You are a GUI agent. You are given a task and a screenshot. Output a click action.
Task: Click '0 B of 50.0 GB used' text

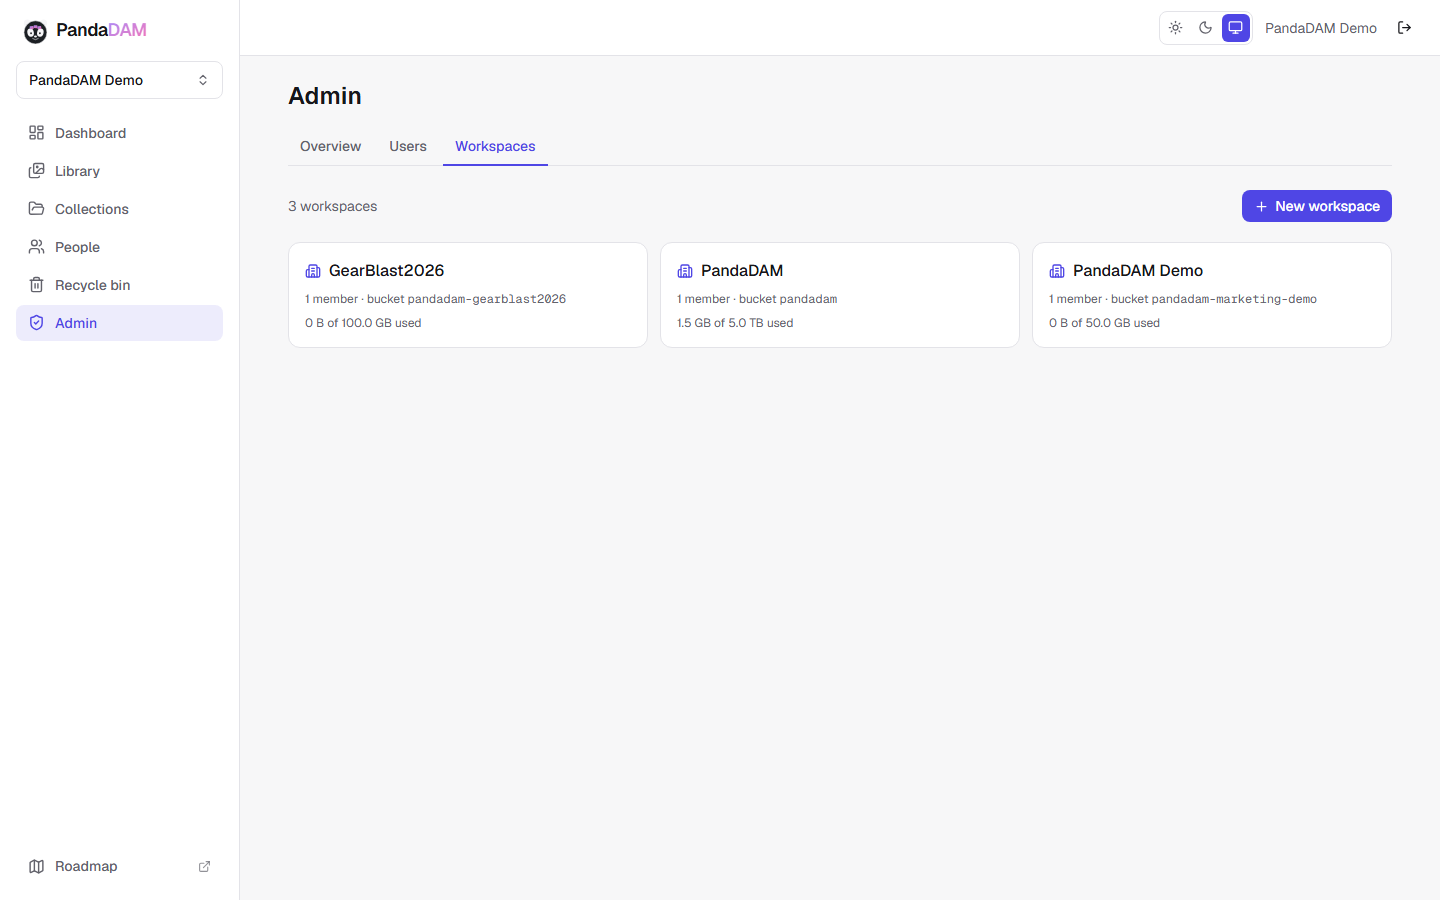[x=1104, y=323]
